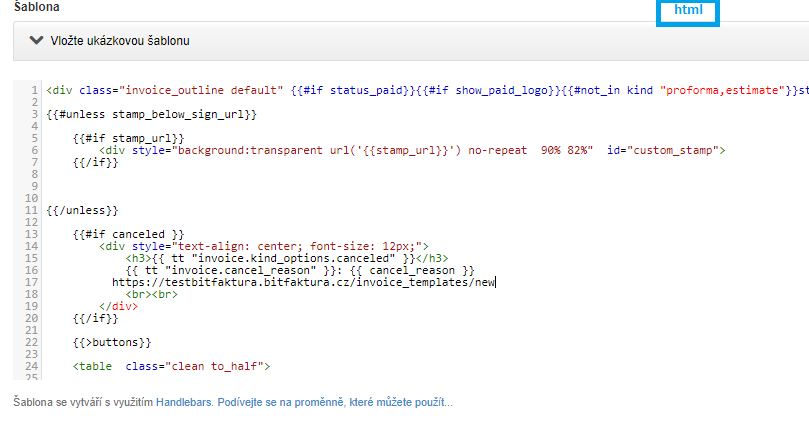Click the {{/unless}} line
Viewport: 809px width, 421px height.
click(83, 210)
